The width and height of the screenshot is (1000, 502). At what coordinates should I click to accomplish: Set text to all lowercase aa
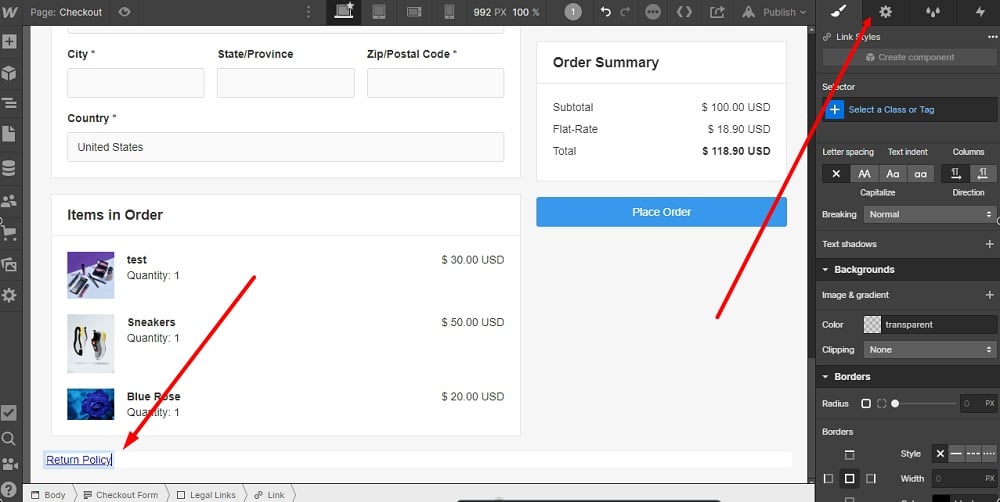click(x=920, y=173)
